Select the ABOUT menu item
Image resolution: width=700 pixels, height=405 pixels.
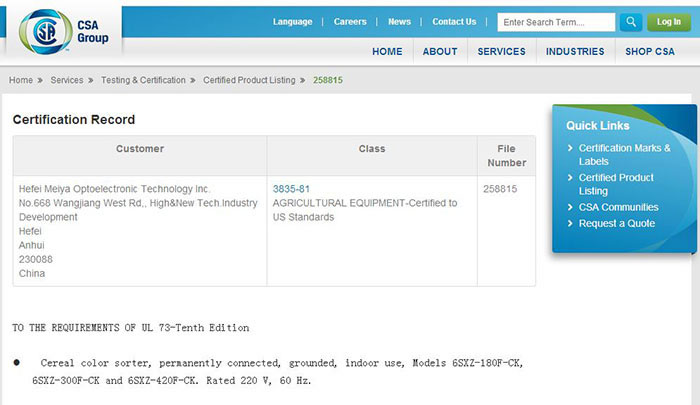coord(440,52)
